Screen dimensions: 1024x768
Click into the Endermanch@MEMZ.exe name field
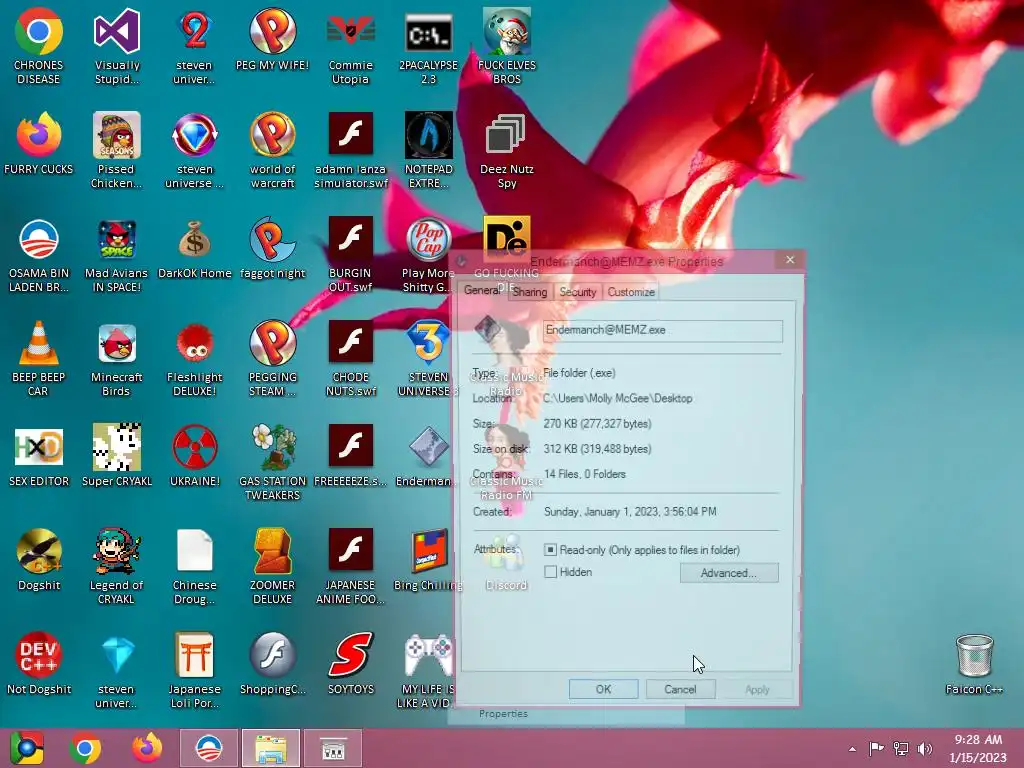(662, 330)
